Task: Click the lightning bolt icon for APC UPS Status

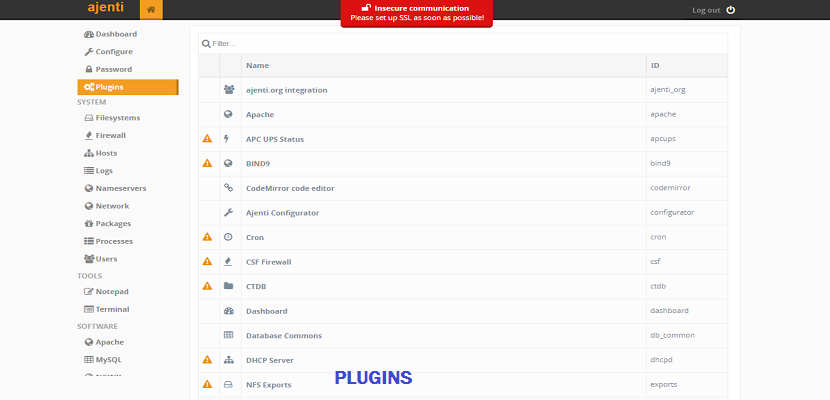Action: (227, 139)
